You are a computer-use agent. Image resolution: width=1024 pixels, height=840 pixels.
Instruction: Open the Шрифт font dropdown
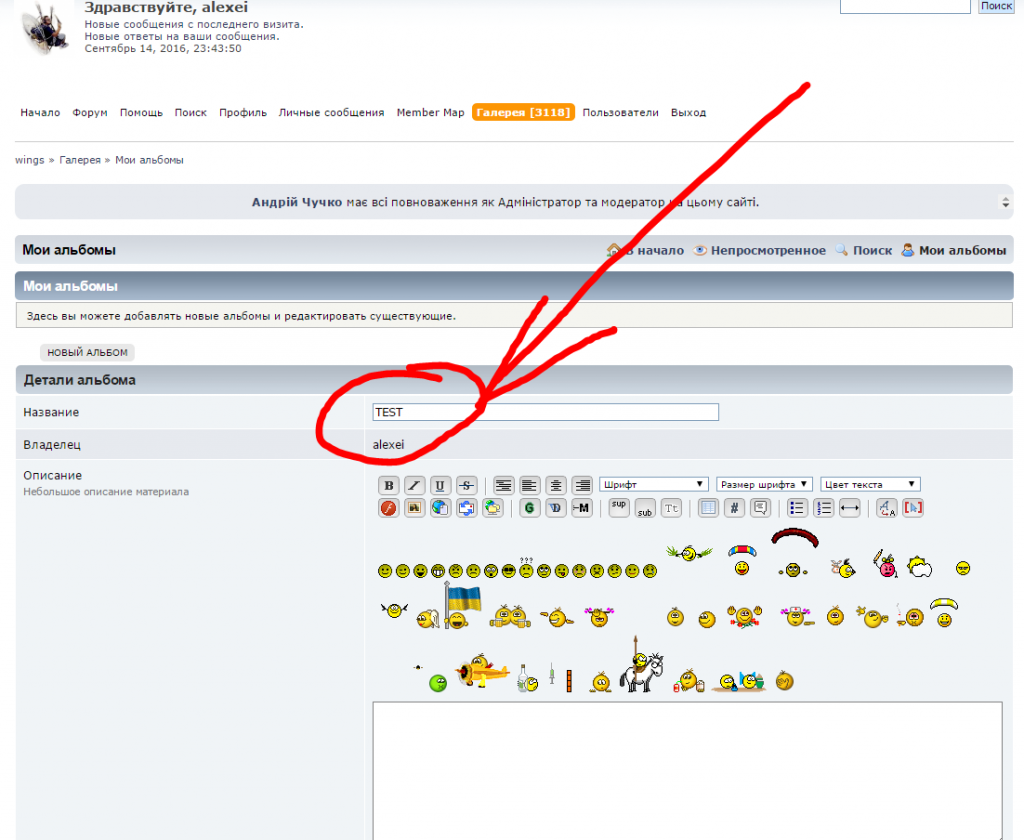[654, 484]
